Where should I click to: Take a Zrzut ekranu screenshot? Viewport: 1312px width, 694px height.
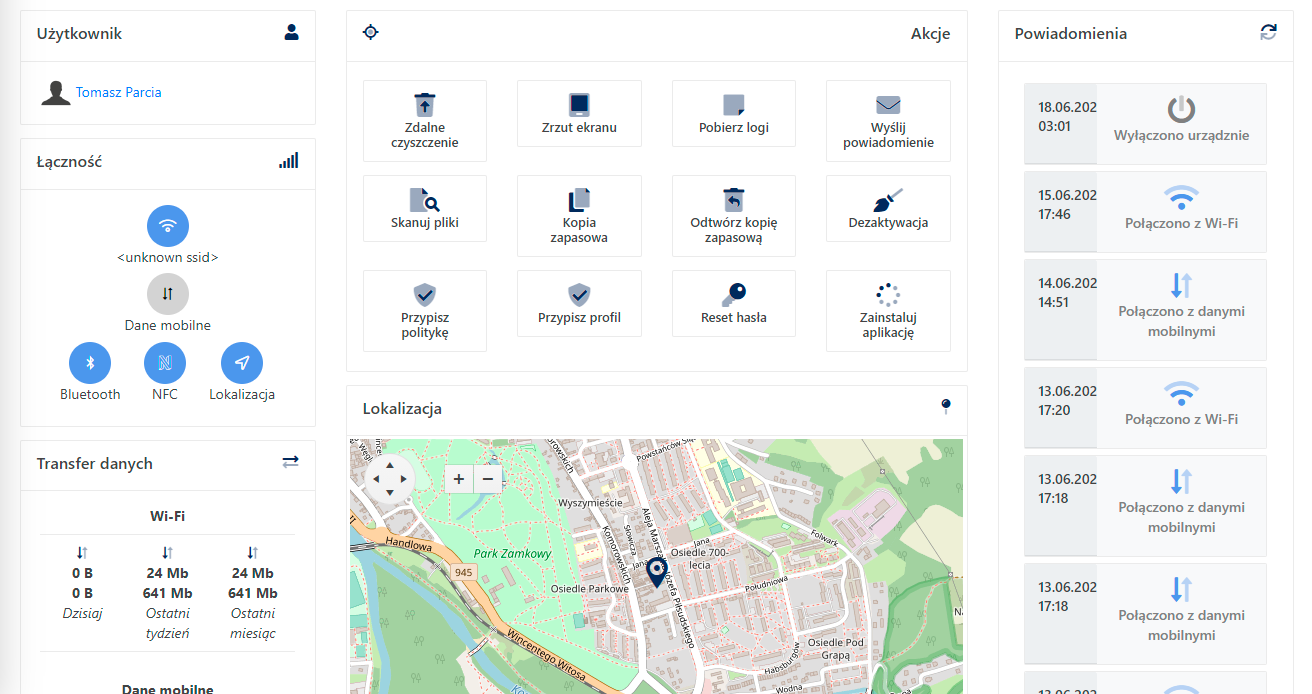[579, 113]
